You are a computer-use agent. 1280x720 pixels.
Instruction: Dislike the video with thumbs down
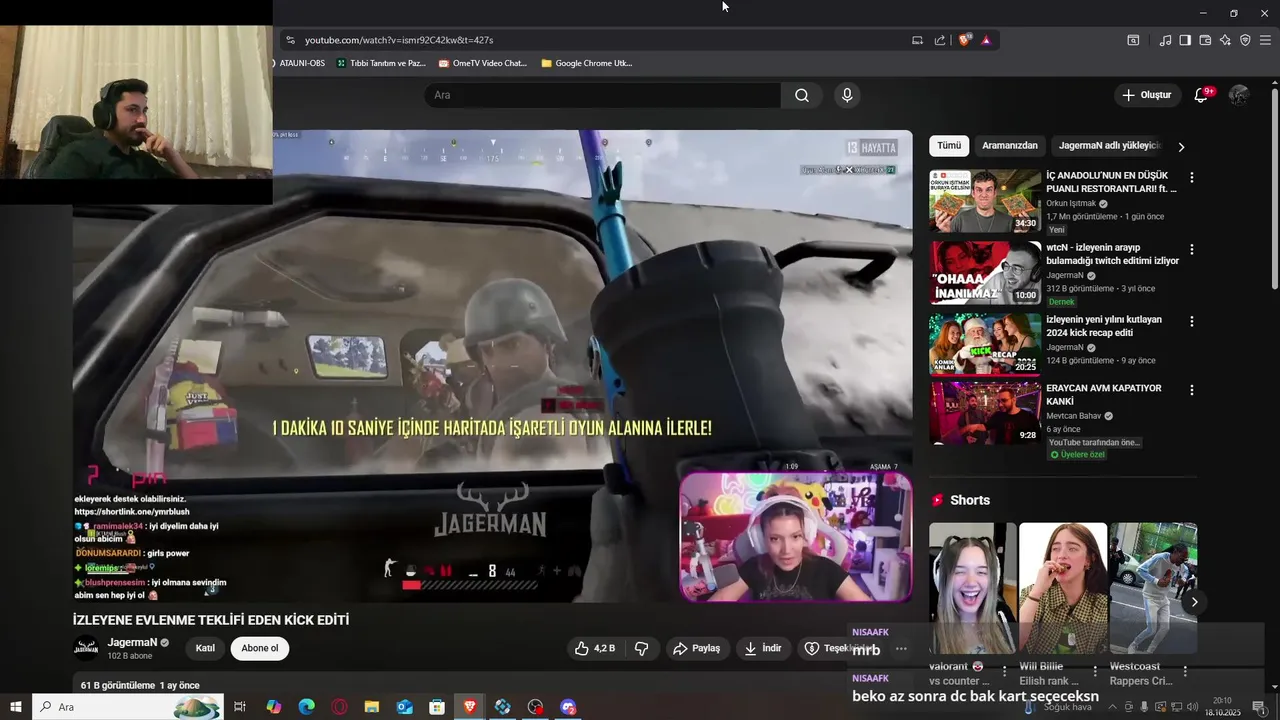pyautogui.click(x=642, y=648)
